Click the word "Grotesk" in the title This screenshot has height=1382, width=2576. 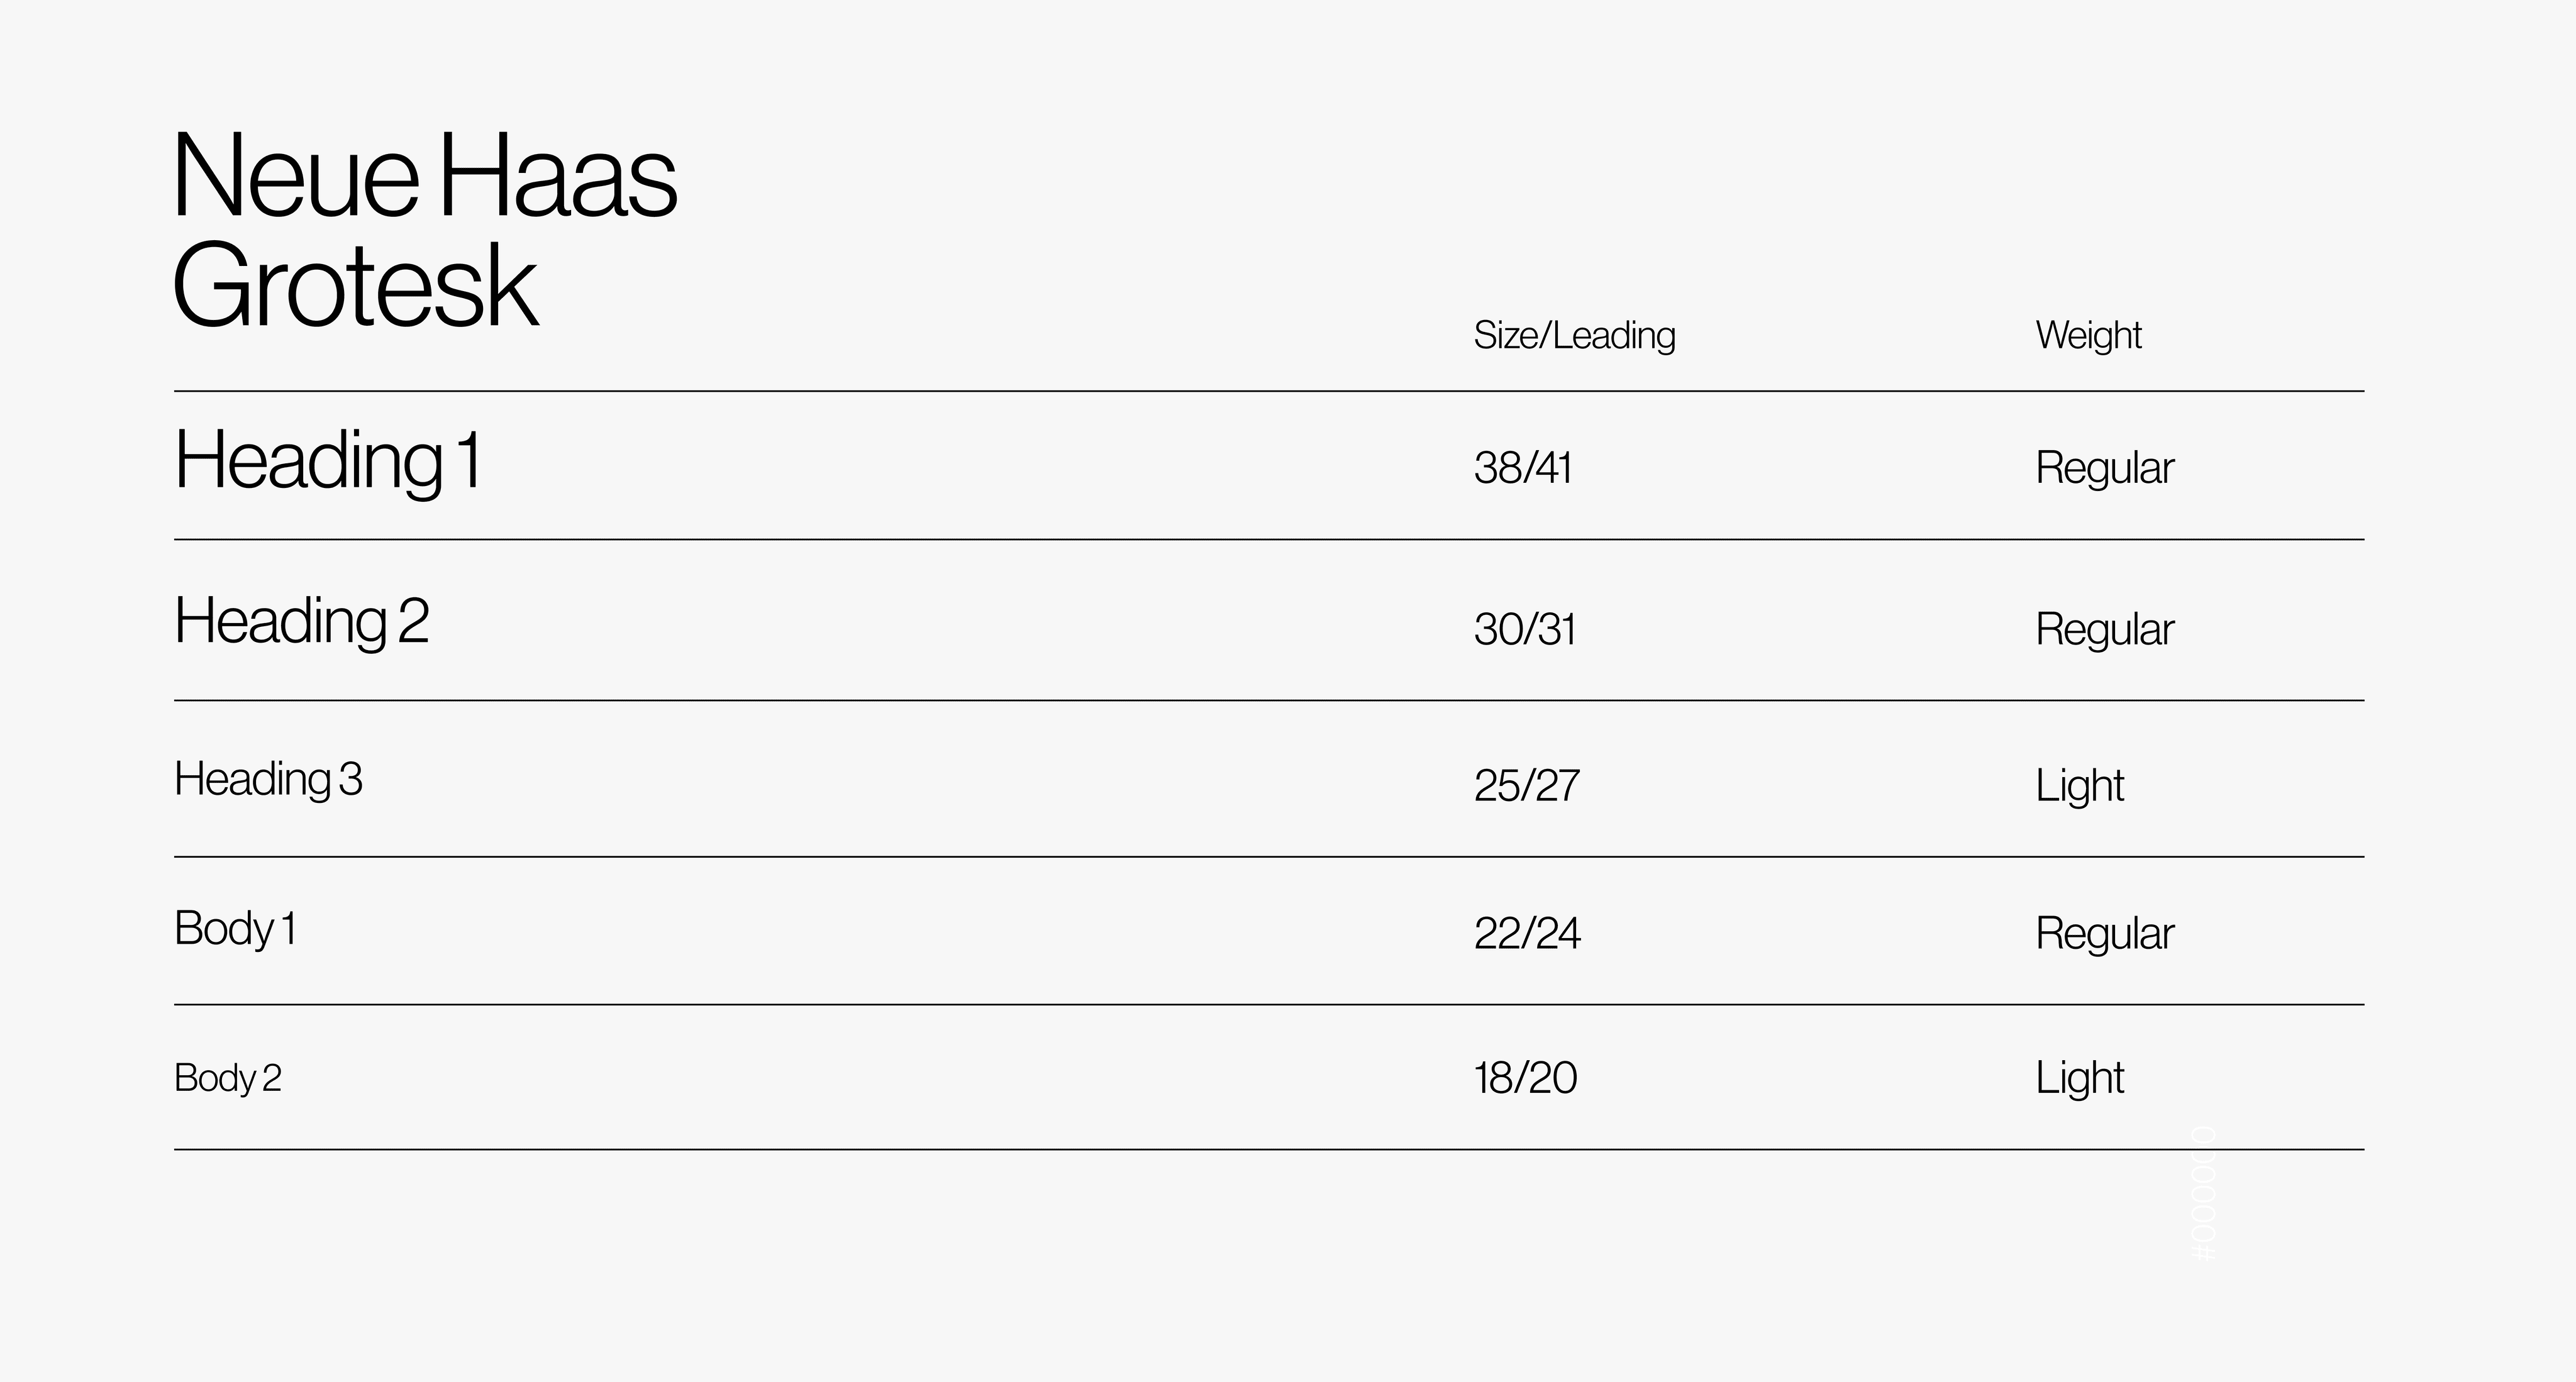click(356, 287)
